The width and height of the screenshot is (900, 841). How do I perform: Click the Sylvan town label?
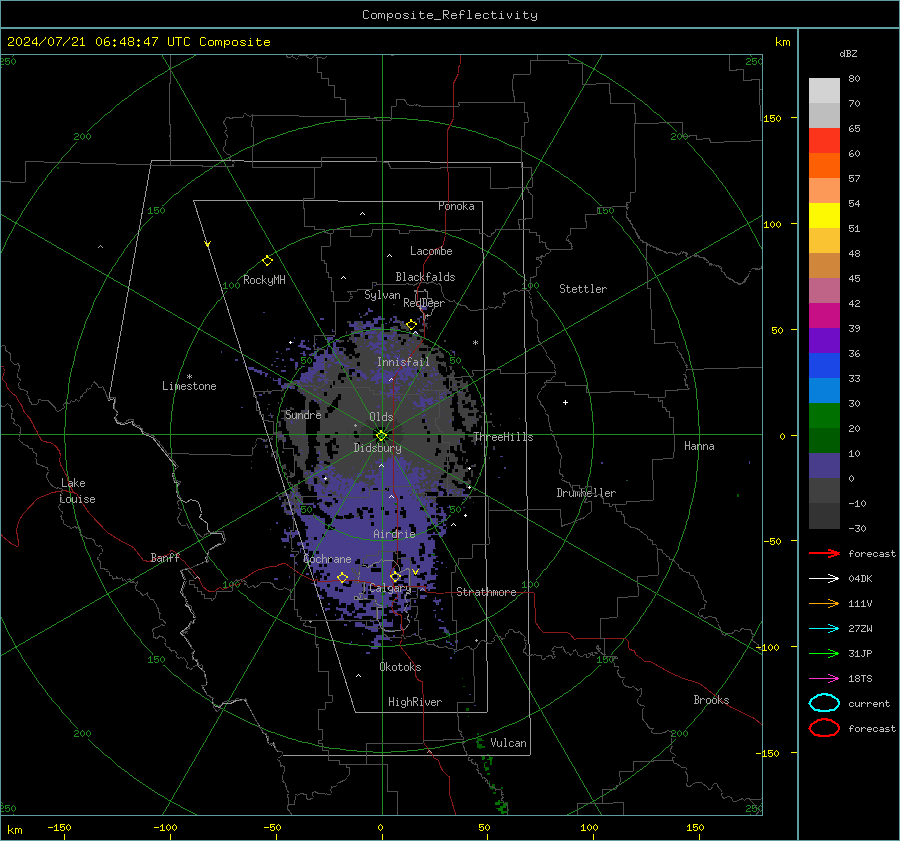[x=382, y=295]
